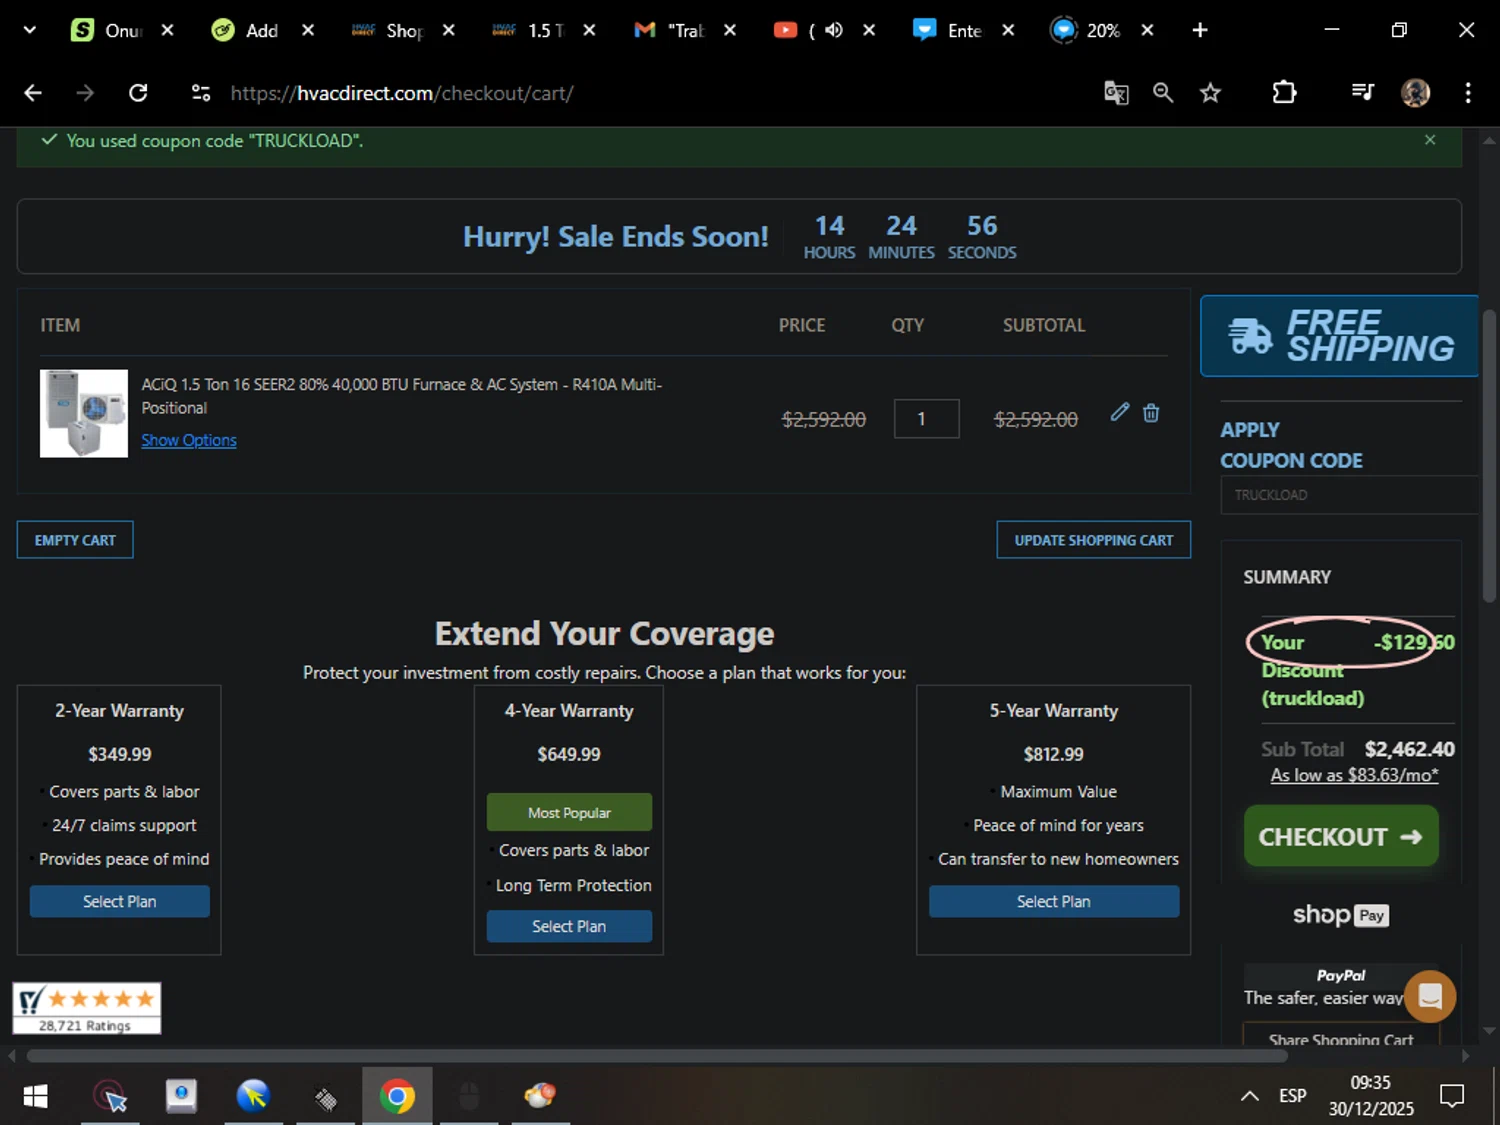Click the green CHECKOUT button
Viewport: 1500px width, 1125px height.
1341,836
